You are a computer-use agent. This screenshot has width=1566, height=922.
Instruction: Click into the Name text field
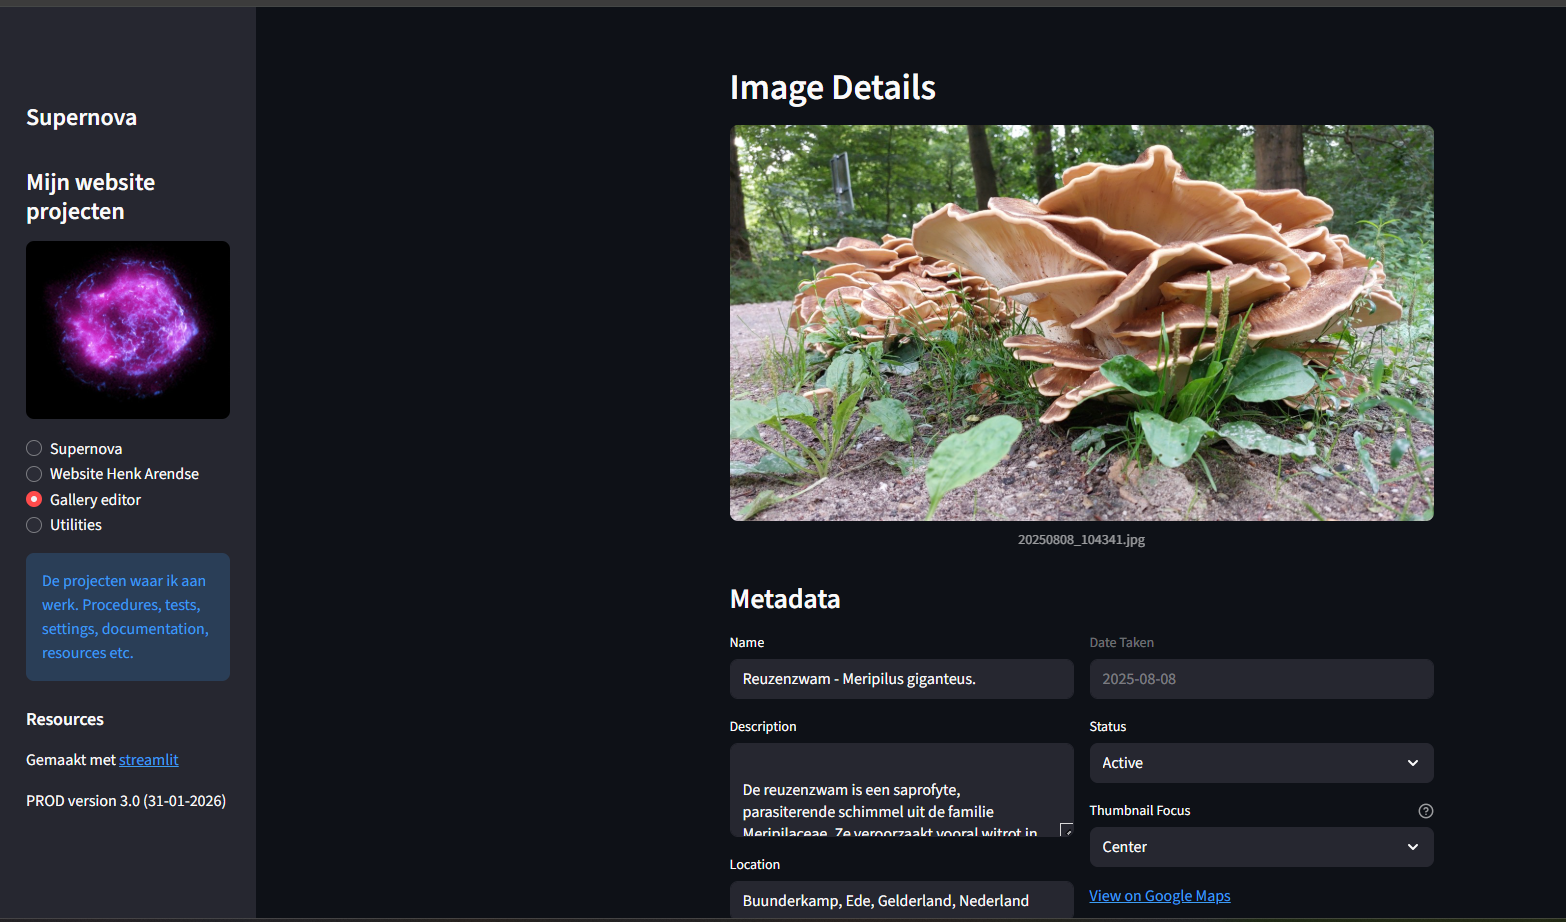pyautogui.click(x=900, y=679)
